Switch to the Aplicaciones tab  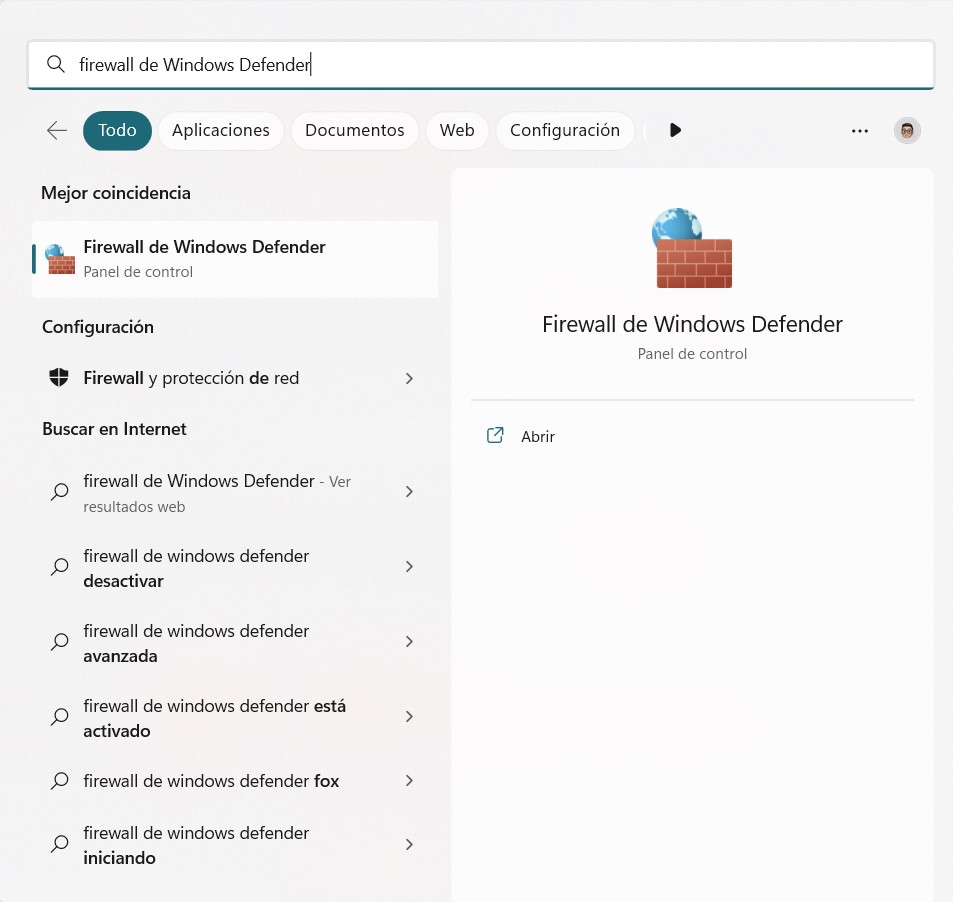coord(220,131)
